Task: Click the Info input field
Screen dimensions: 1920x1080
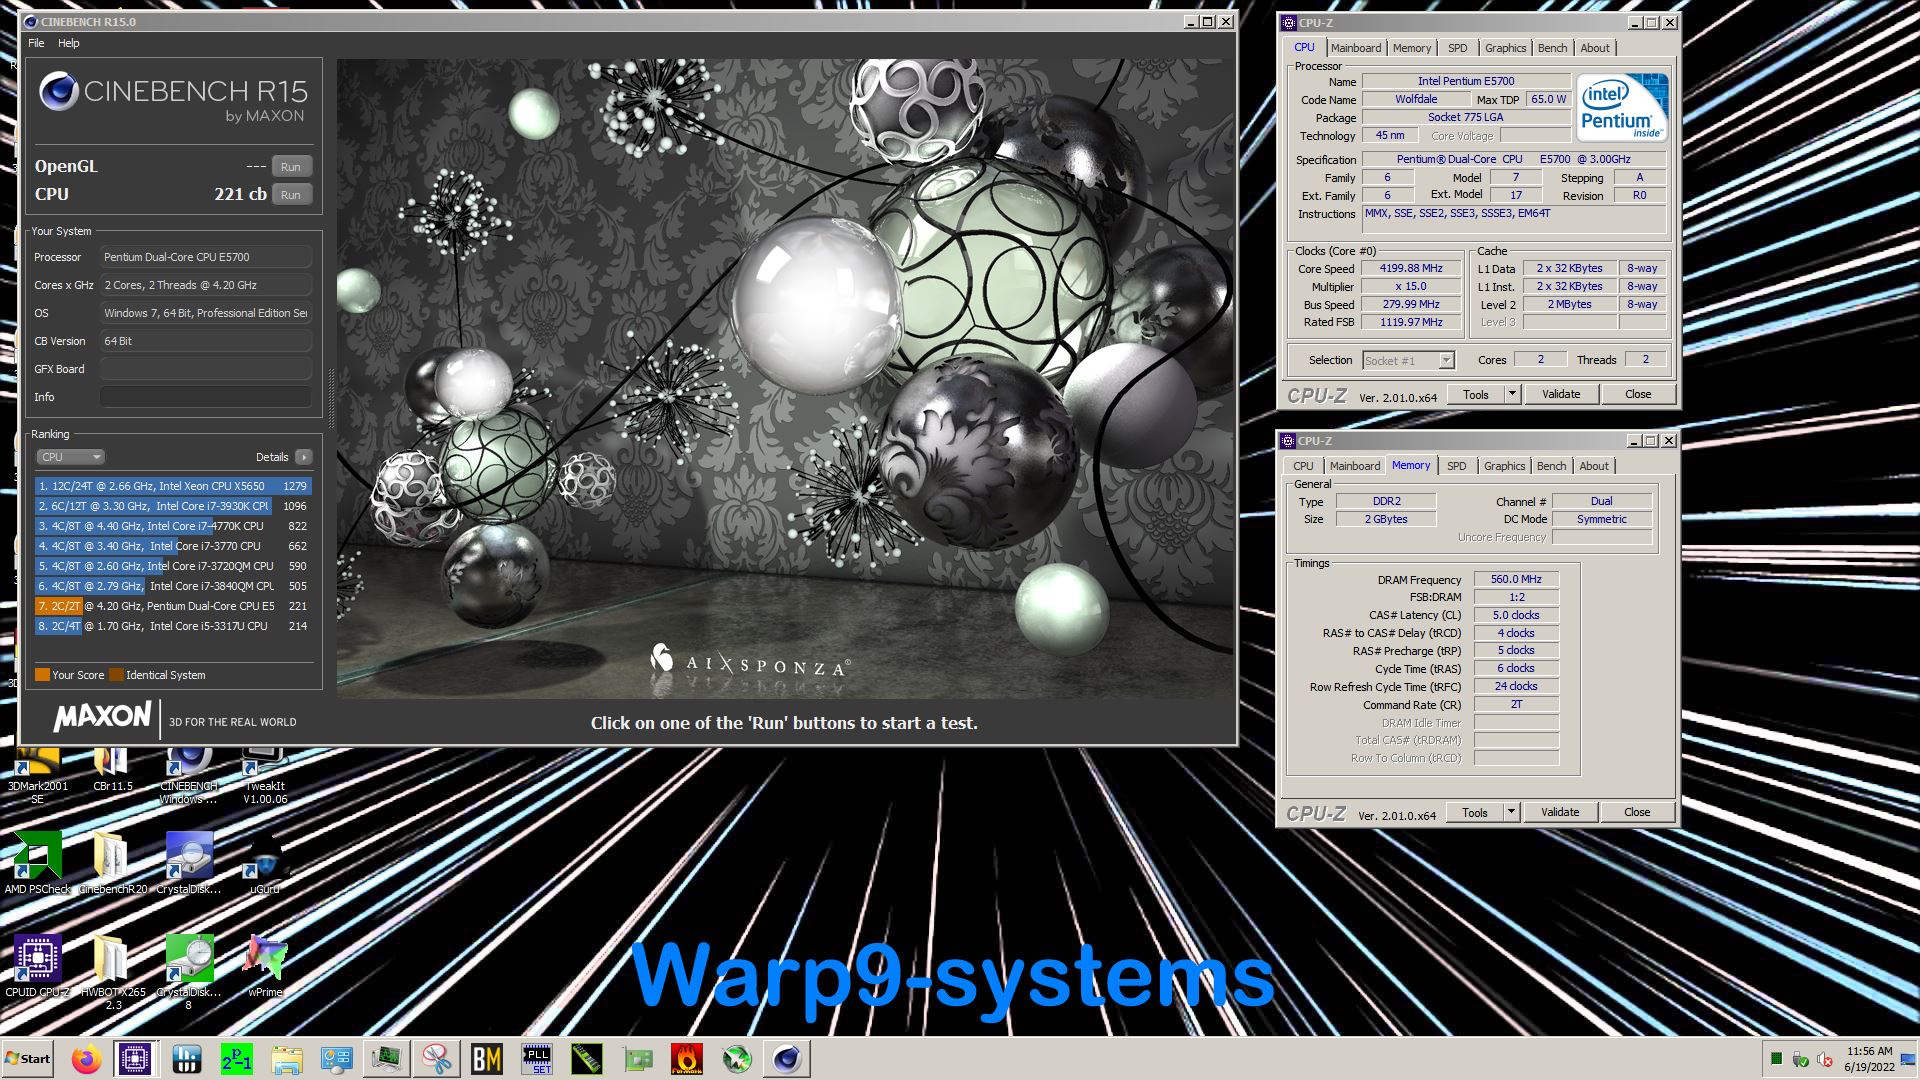Action: (x=206, y=397)
